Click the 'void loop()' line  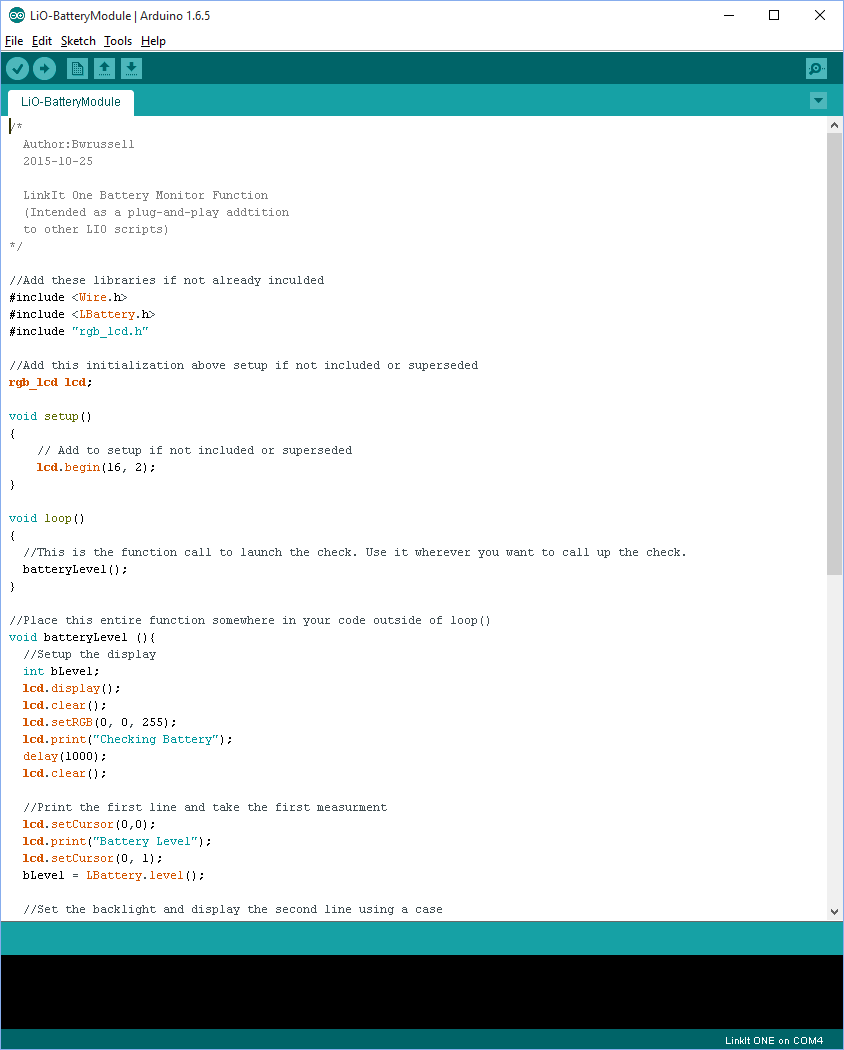(47, 518)
